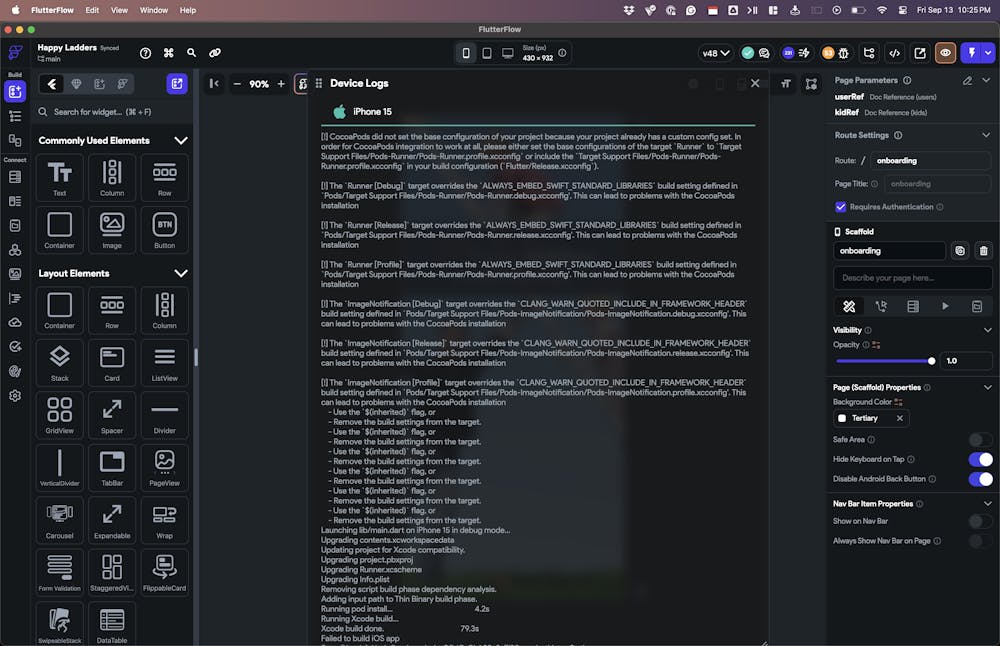Collapse the Page Parameters section
This screenshot has height=646, width=1000.
[986, 80]
